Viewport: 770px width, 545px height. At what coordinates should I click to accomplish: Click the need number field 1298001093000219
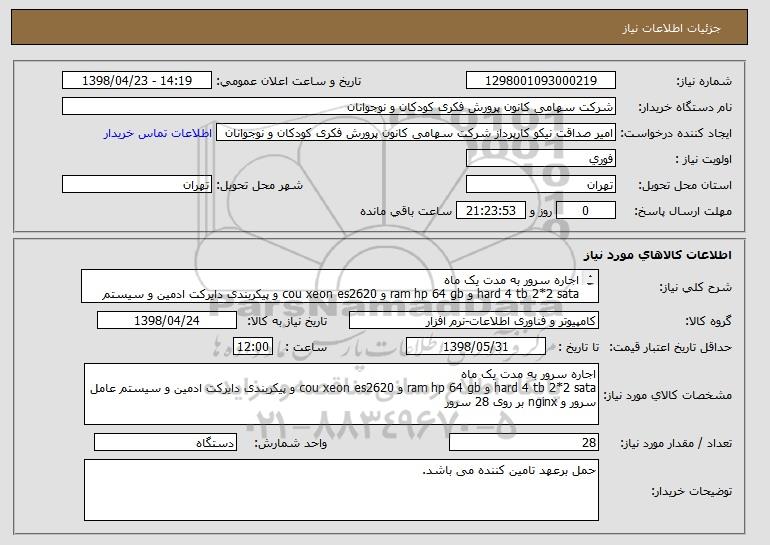pos(541,81)
